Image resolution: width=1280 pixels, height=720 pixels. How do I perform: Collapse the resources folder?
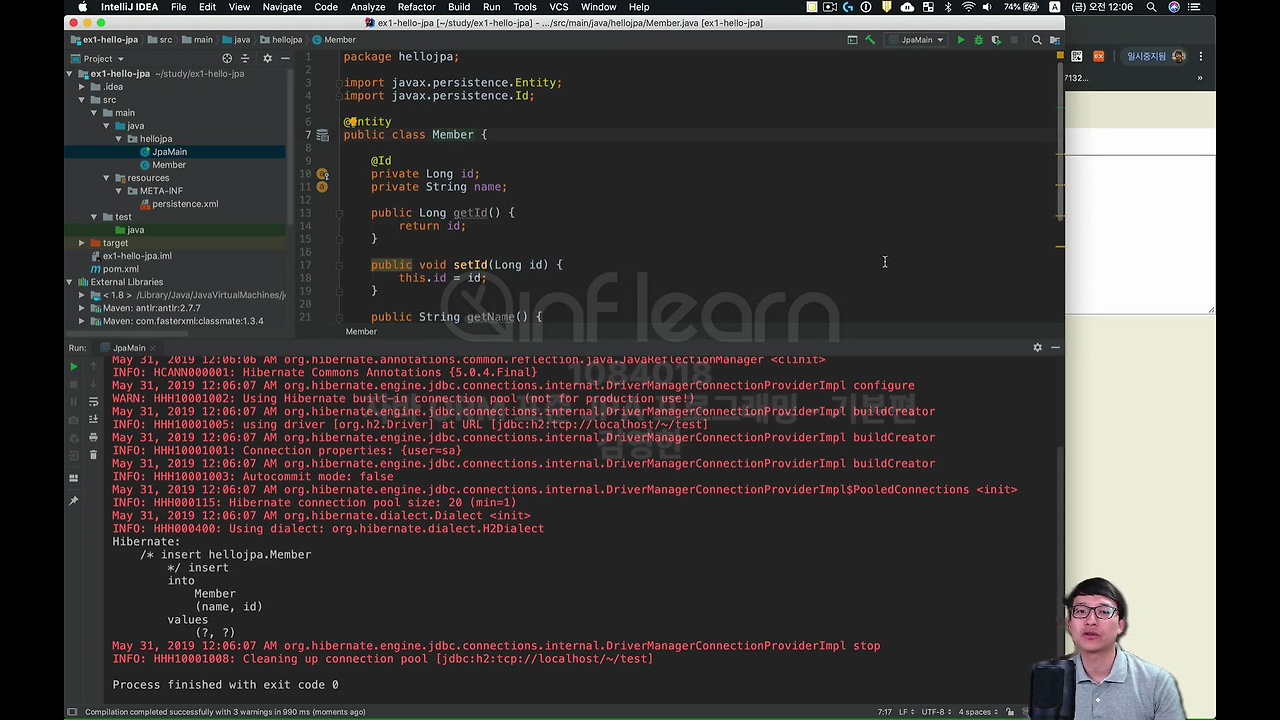[x=106, y=178]
